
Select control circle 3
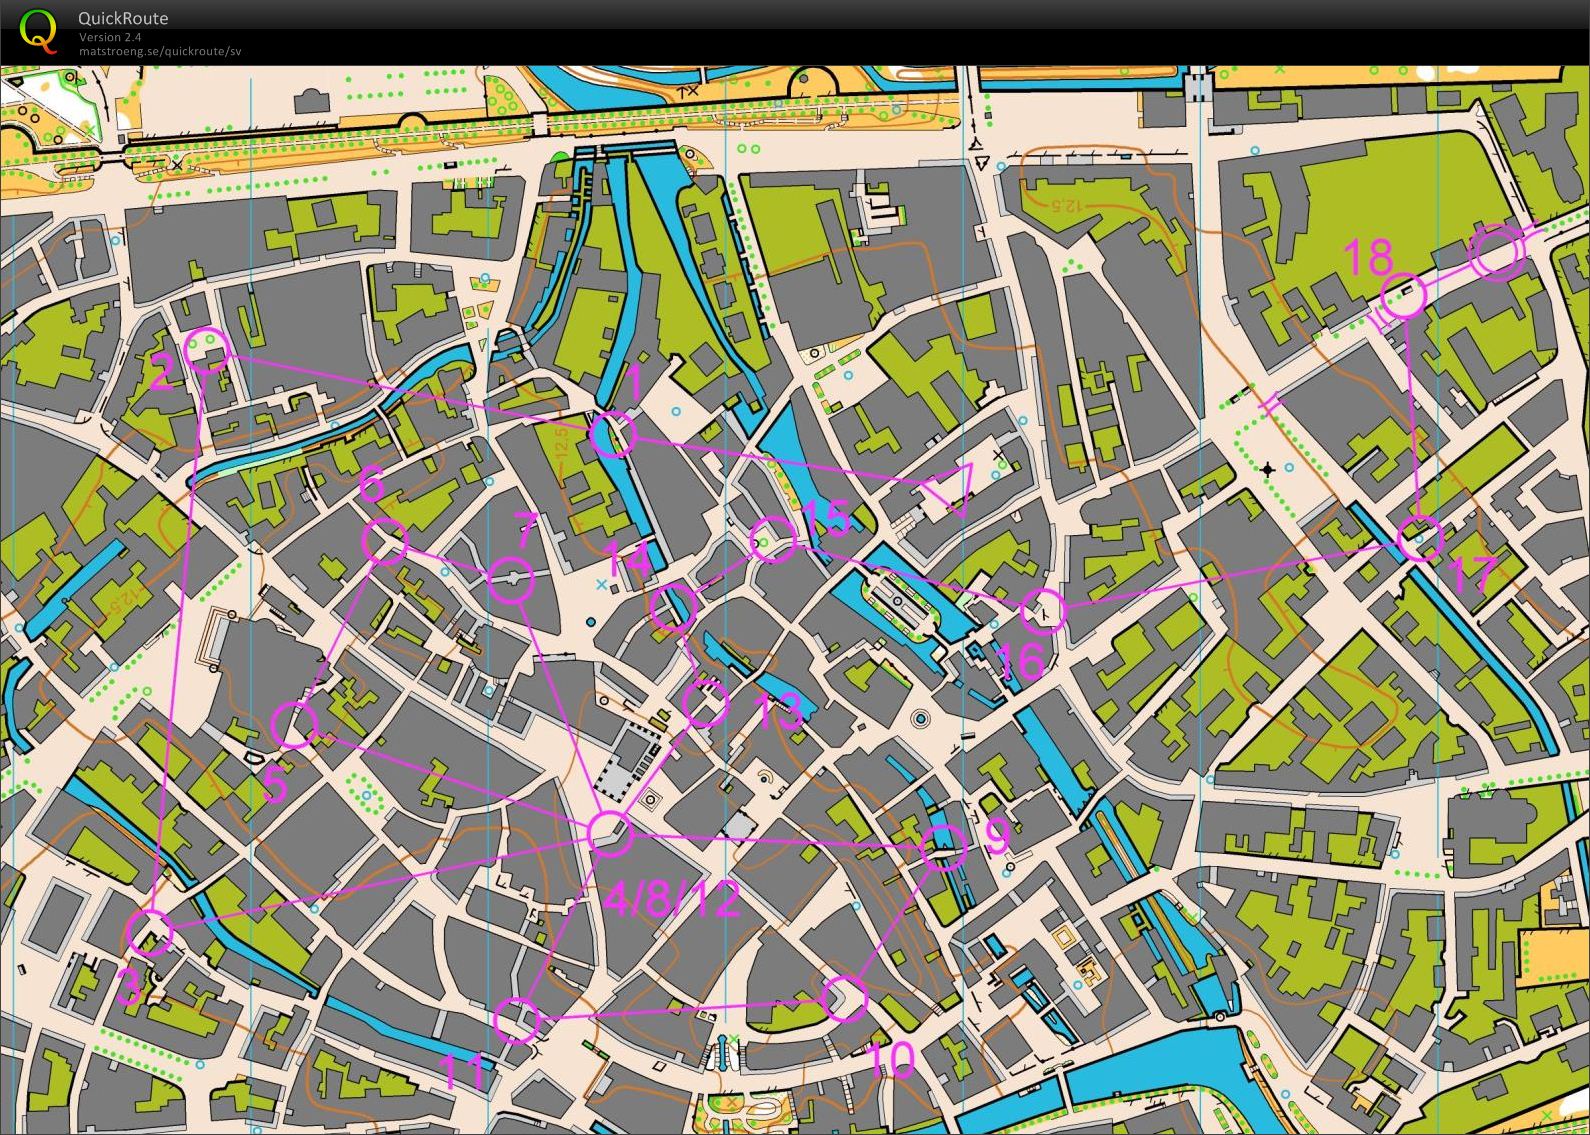point(151,933)
